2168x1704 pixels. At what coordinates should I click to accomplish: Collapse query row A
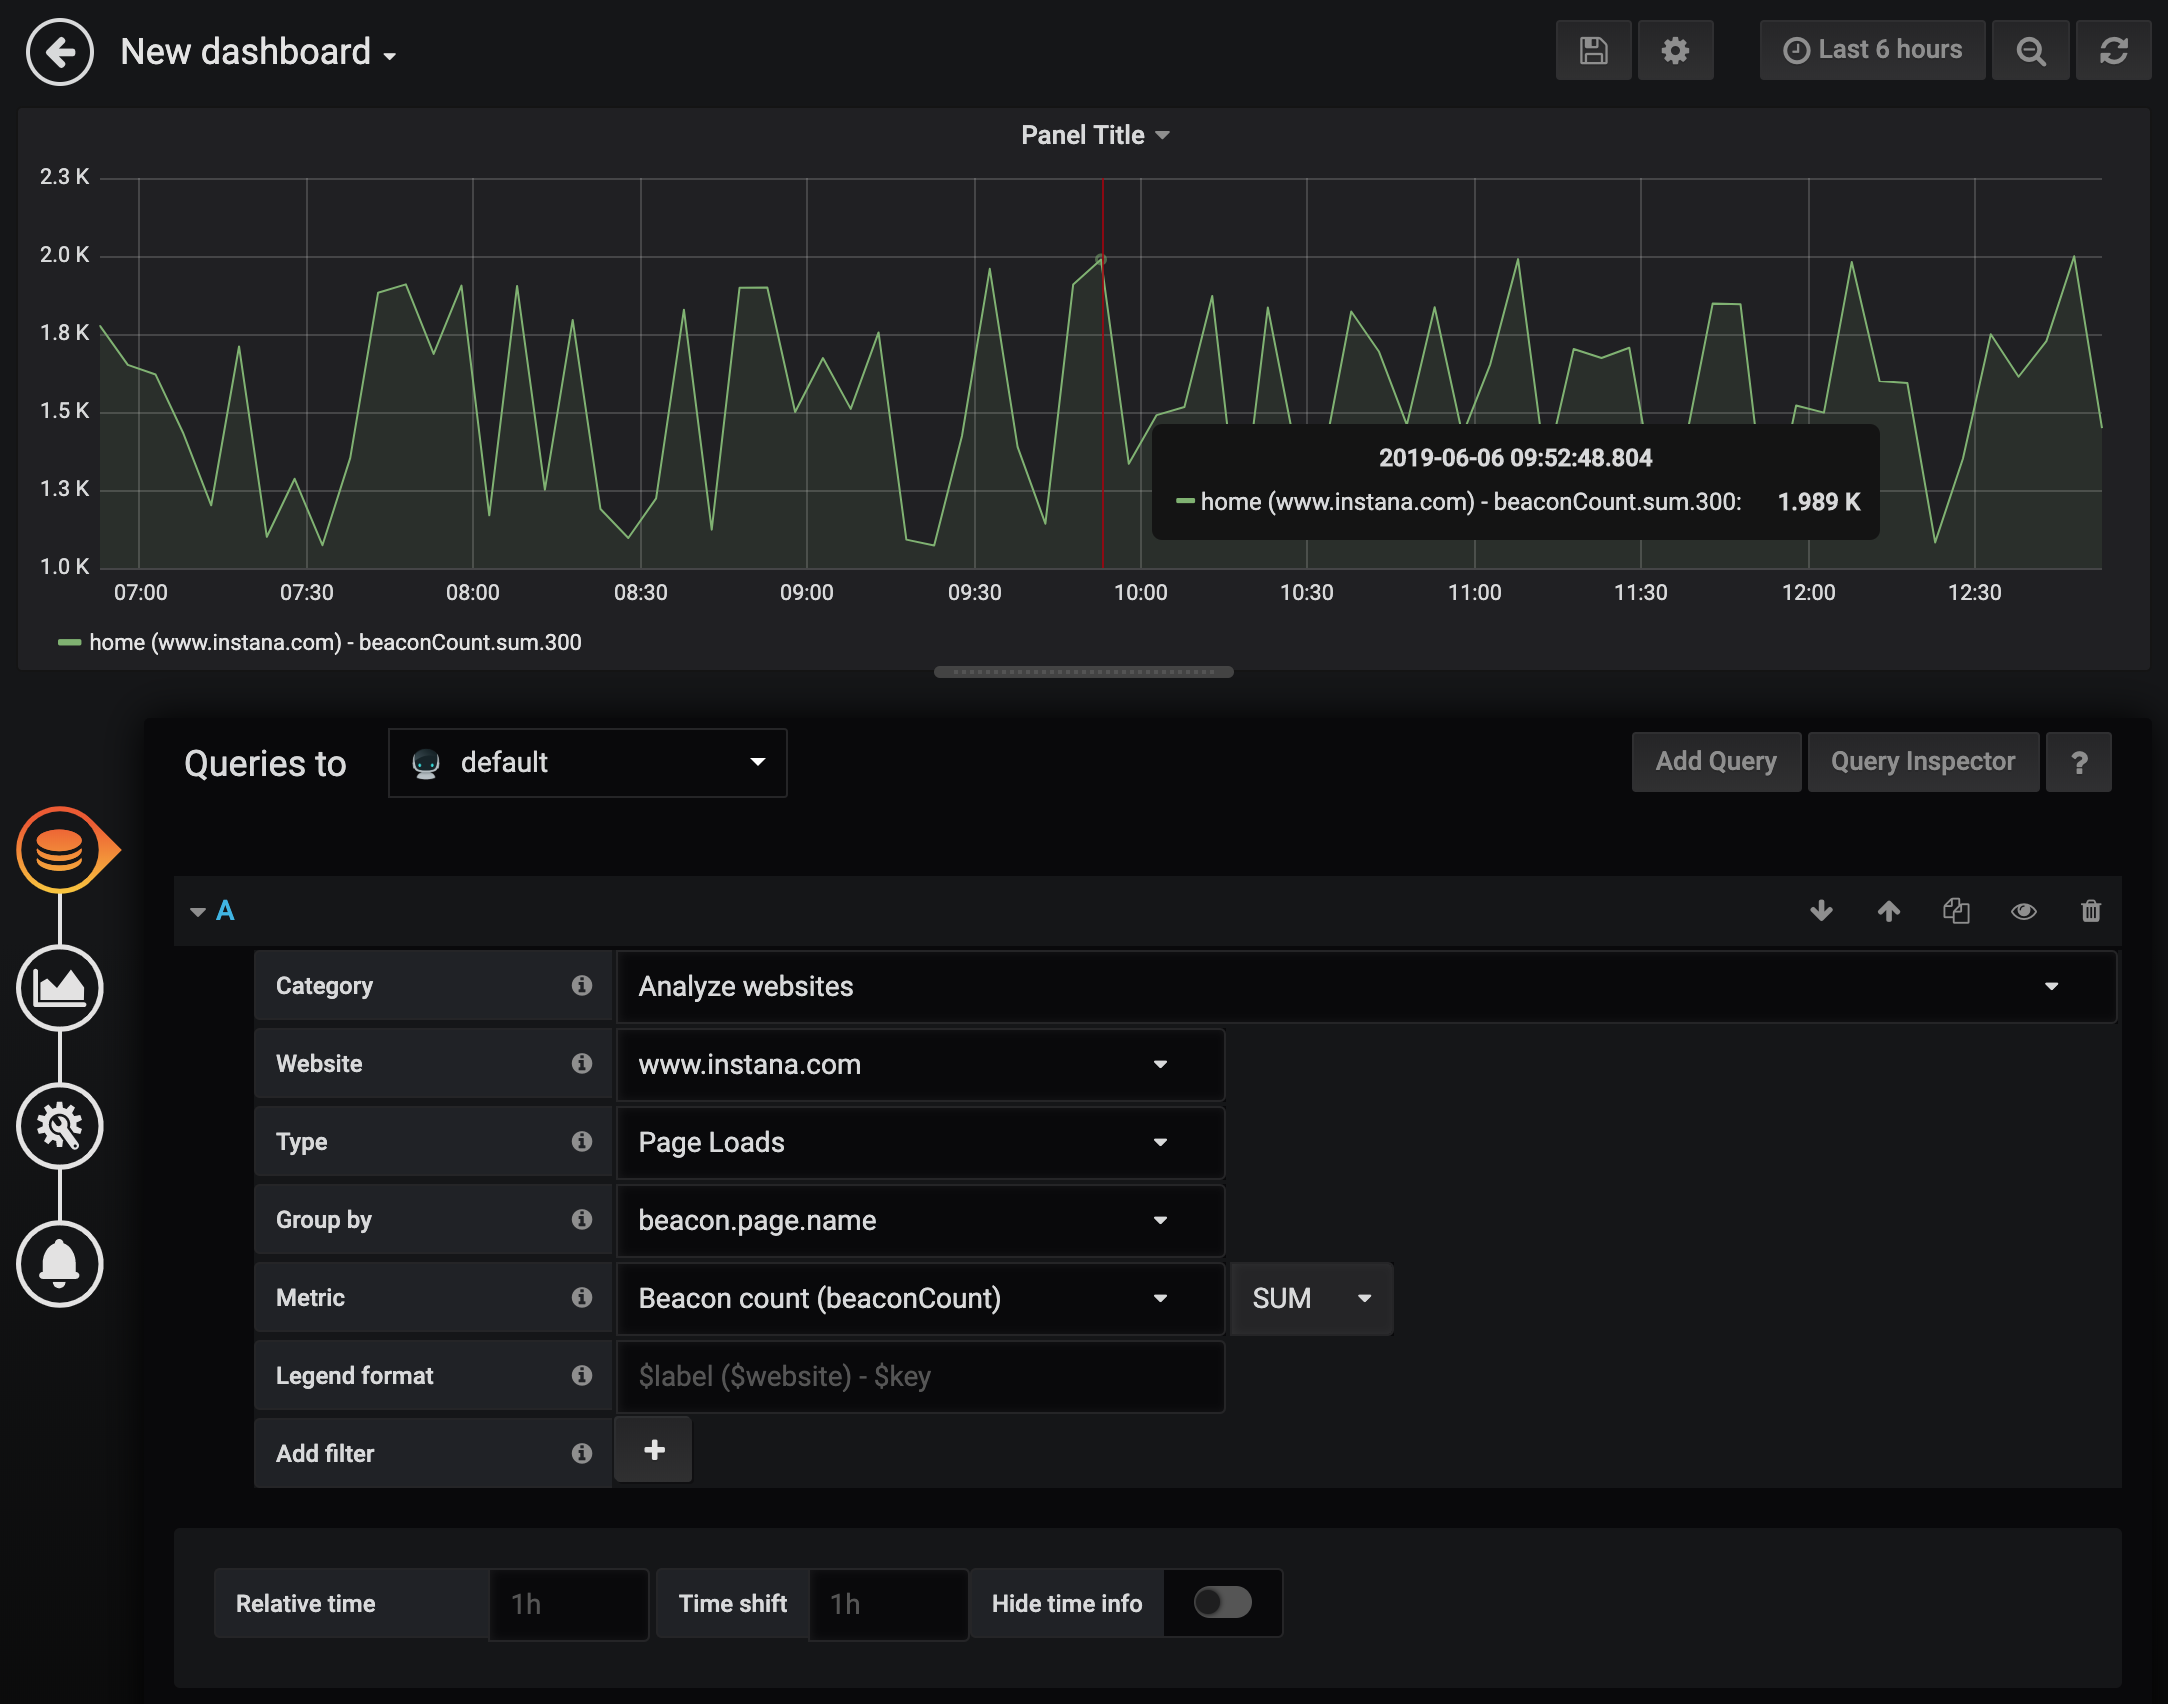click(x=198, y=911)
